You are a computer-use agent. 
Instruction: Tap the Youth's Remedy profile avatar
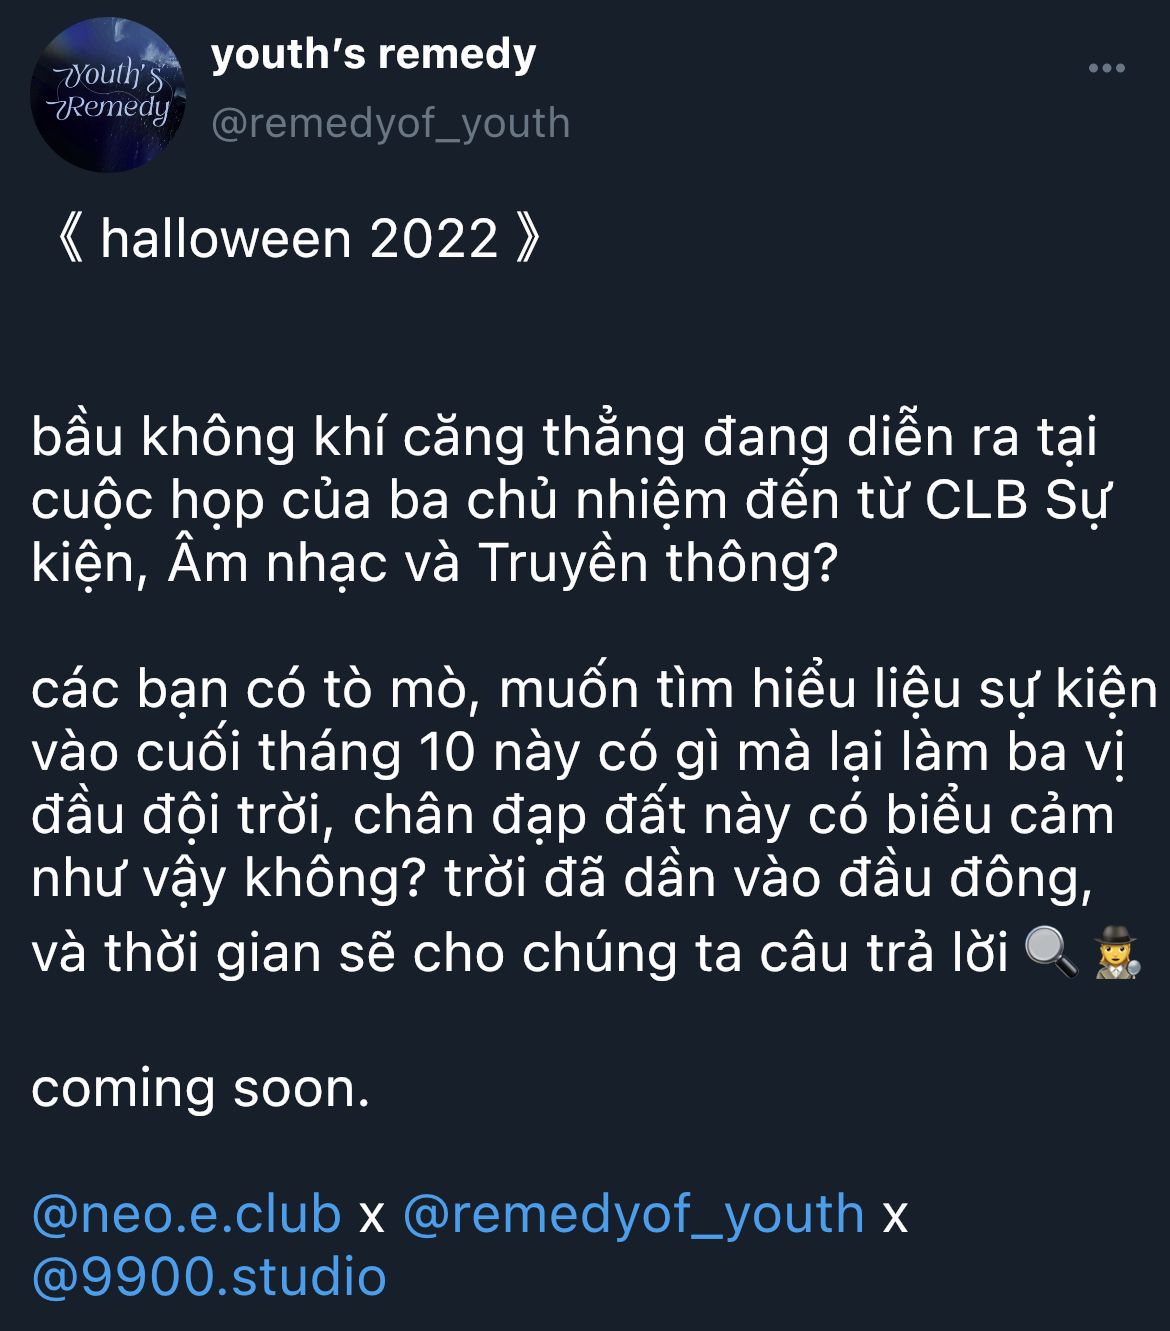pyautogui.click(x=109, y=95)
